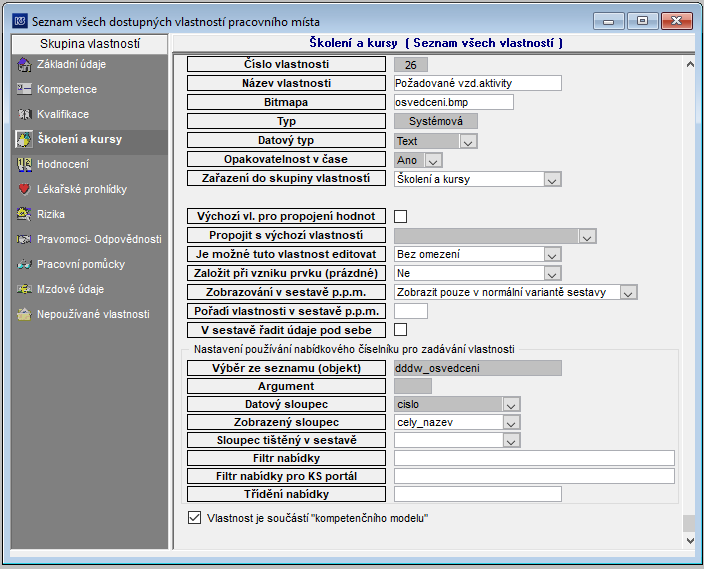Maximize the window
Screen dimensions: 704x569
coord(642,21)
